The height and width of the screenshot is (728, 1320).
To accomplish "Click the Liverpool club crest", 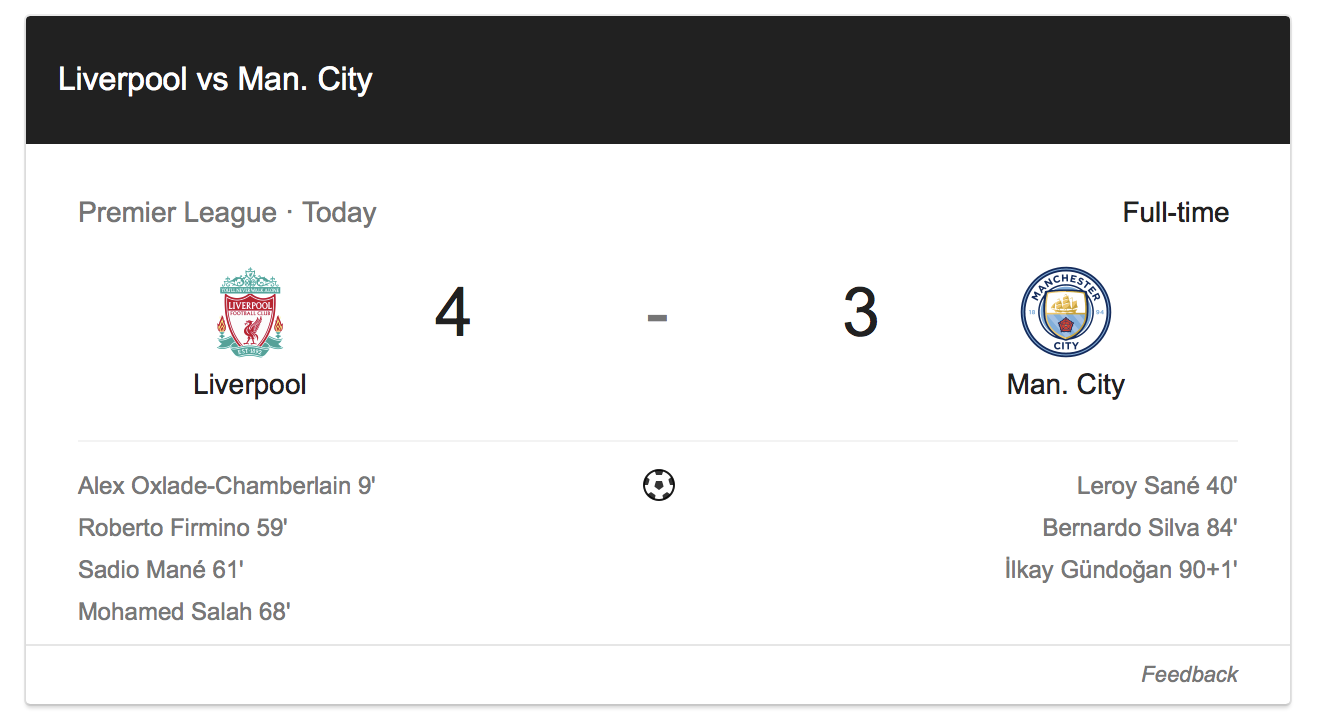I will 250,311.
